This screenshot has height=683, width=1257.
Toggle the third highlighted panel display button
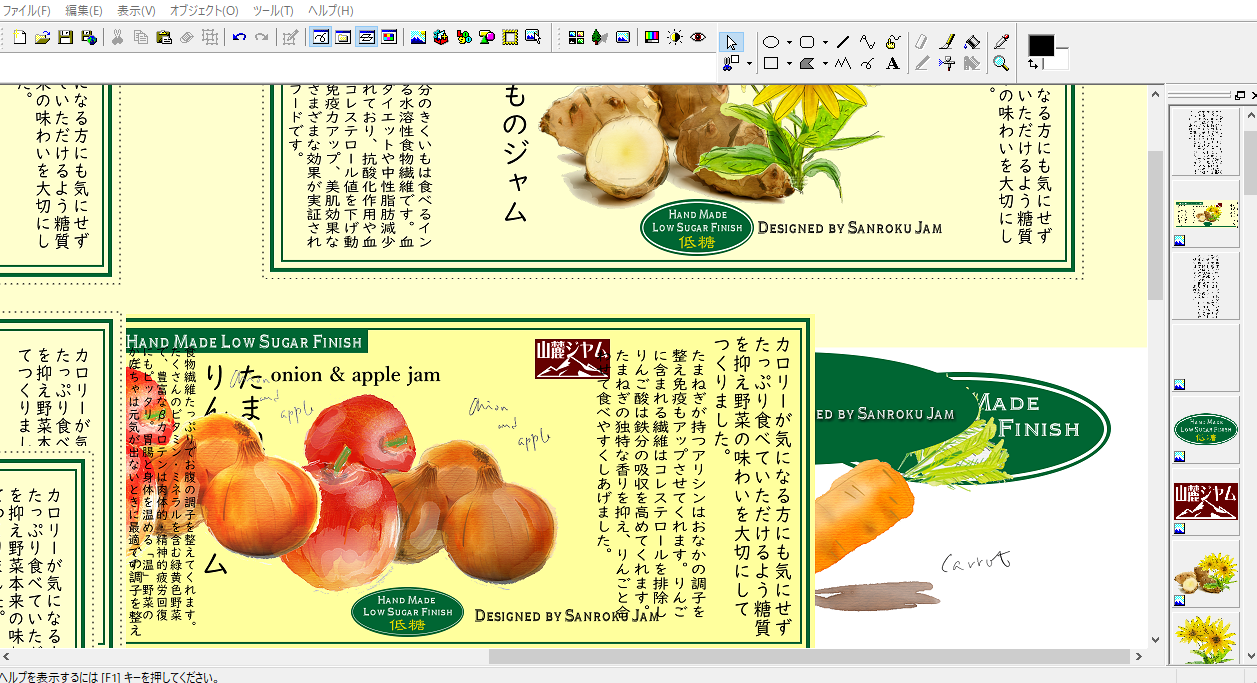366,38
